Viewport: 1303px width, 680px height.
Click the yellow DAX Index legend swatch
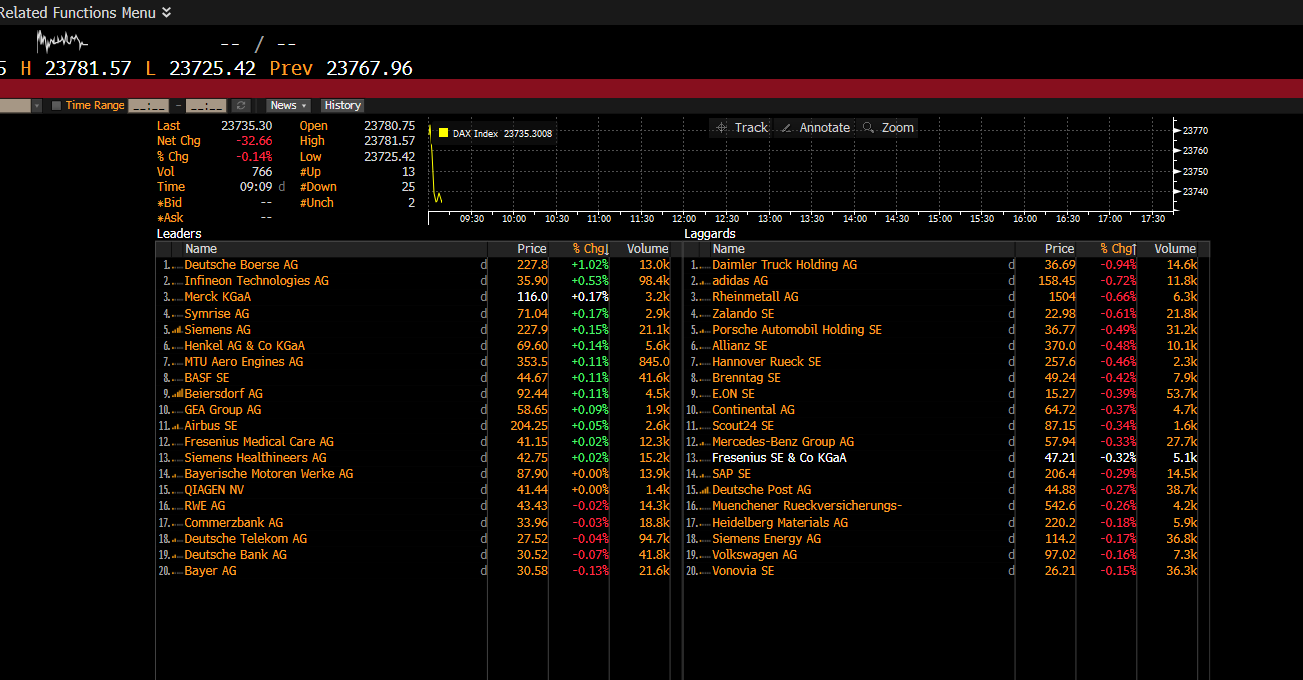[x=443, y=133]
